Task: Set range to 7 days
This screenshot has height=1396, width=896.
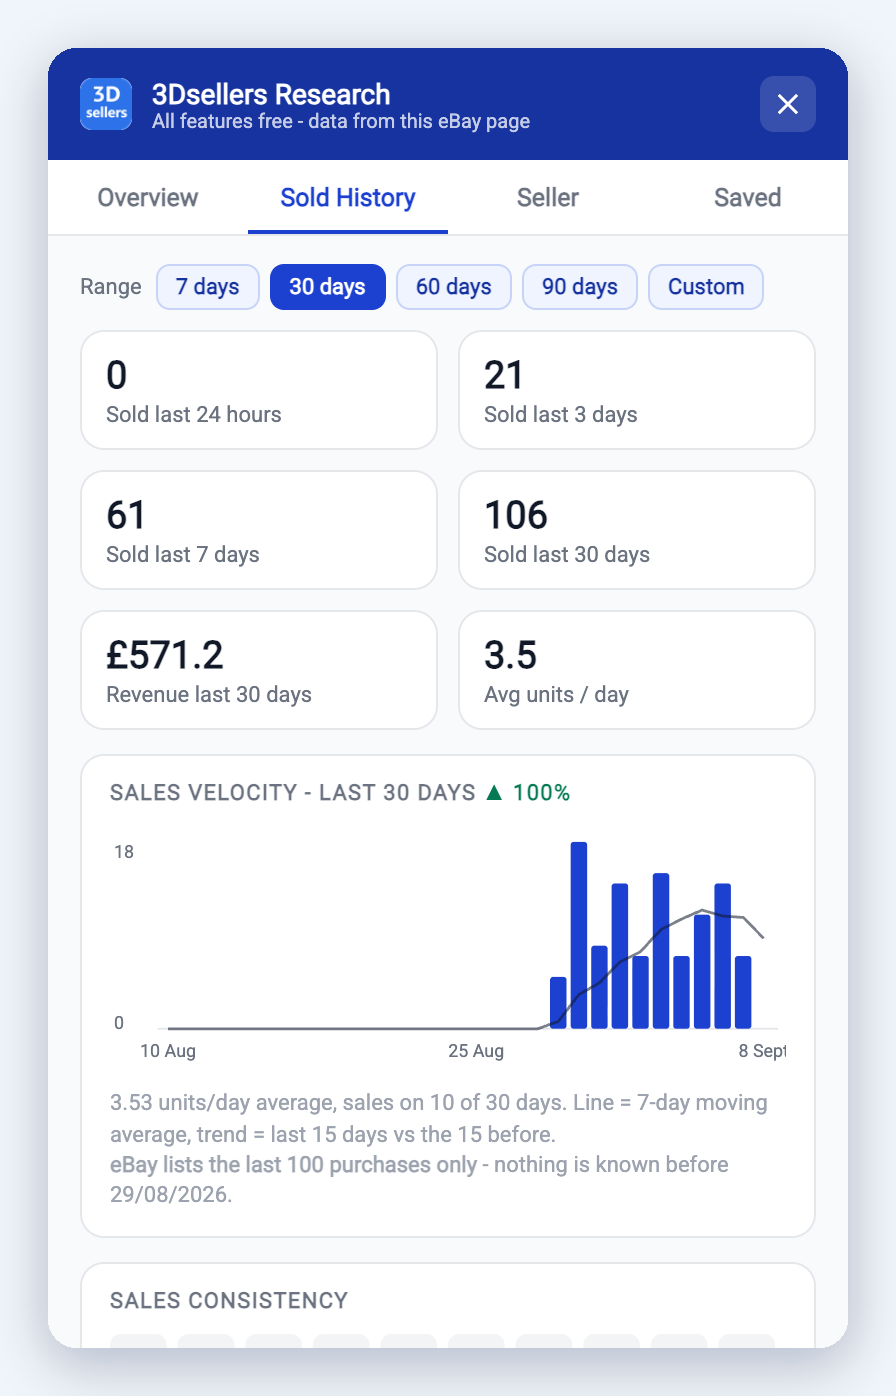Action: pyautogui.click(x=208, y=287)
